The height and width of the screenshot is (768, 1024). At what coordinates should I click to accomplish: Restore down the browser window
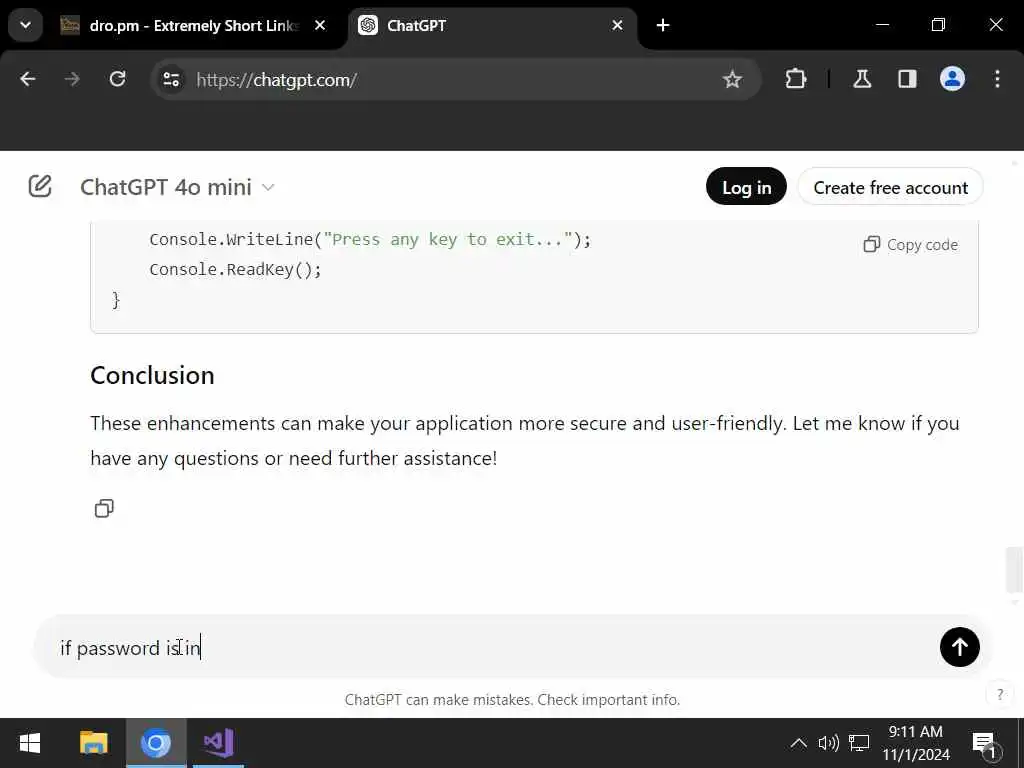coord(938,25)
